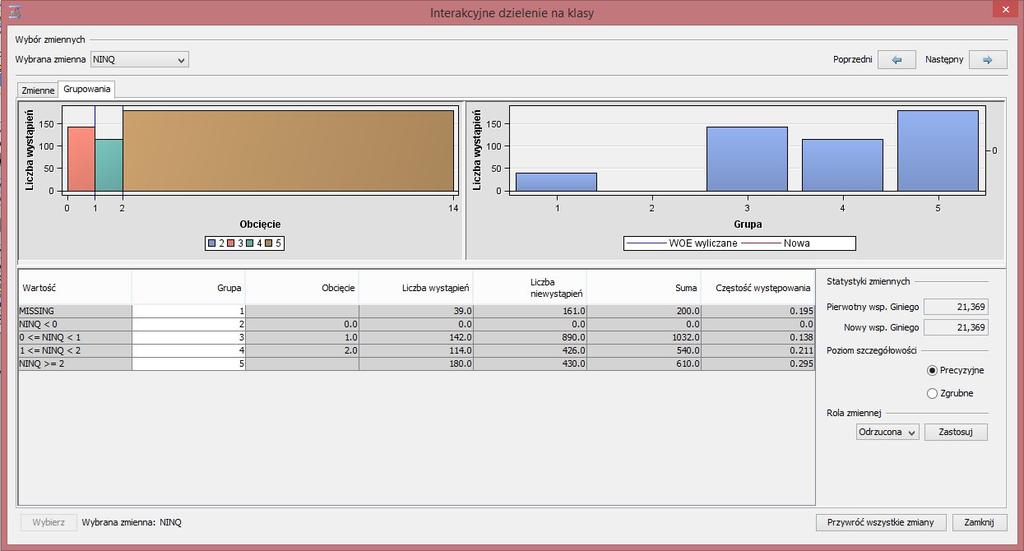Click cutoff value 2.0 cell

[302, 351]
